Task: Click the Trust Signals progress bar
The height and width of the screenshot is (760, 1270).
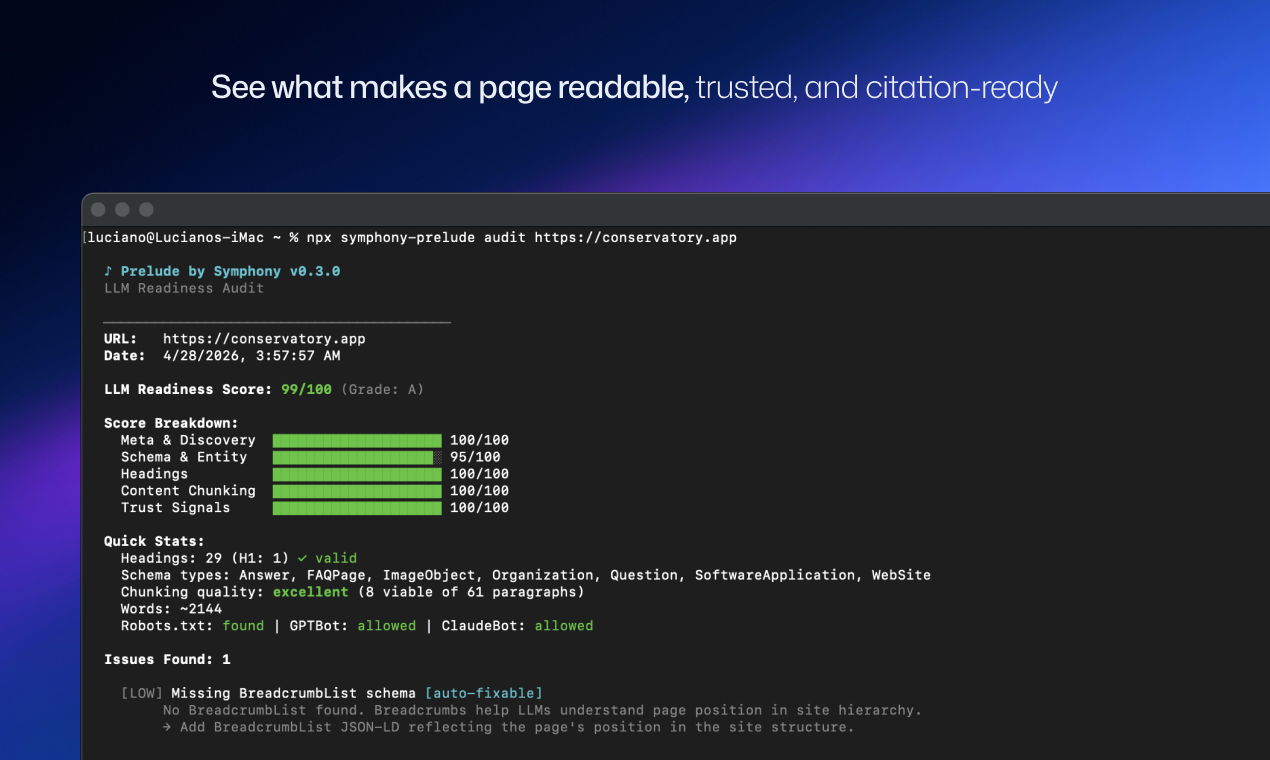Action: click(x=357, y=508)
